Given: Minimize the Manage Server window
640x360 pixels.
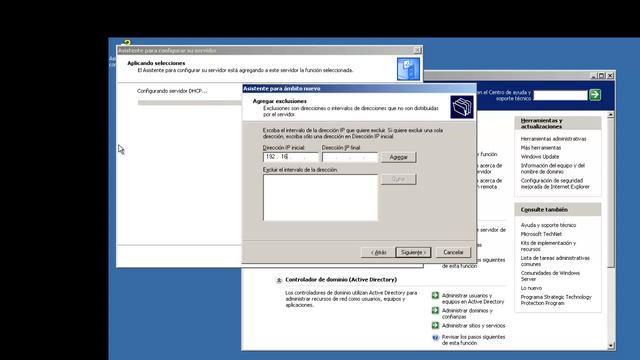Looking at the screenshot, I should point(594,76).
